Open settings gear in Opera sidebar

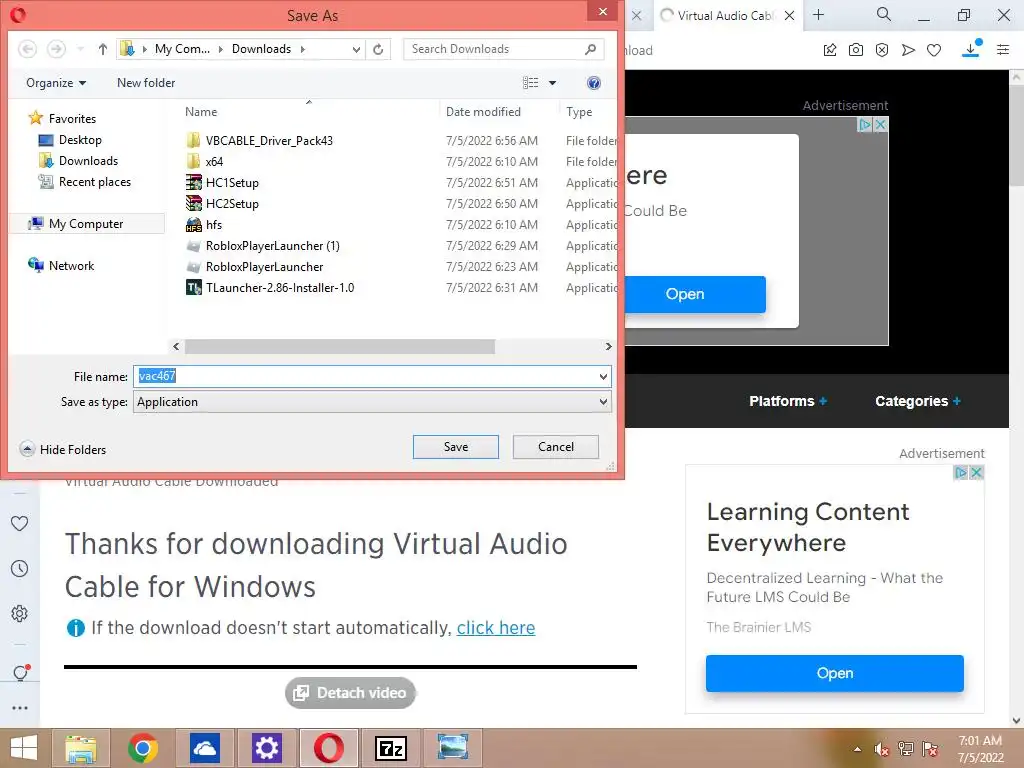20,614
